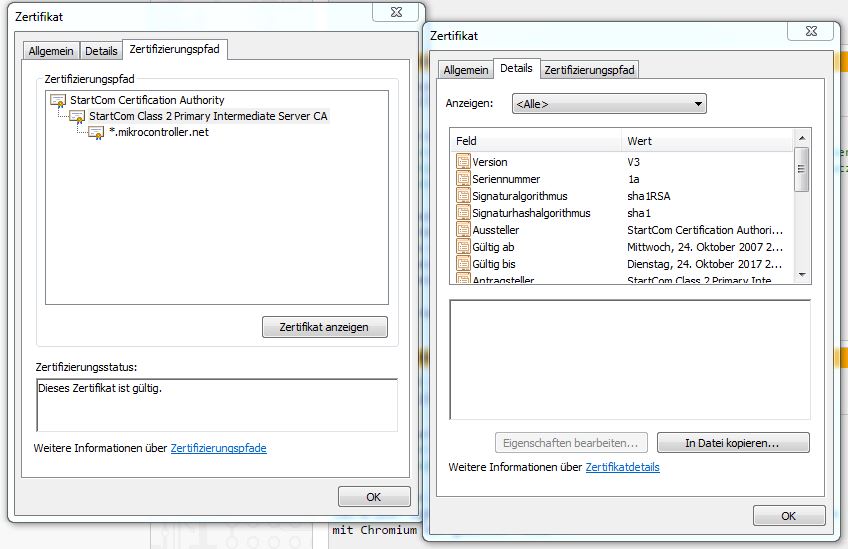Click the Signaturhashalgorithmus field icon
Viewport: 848px width, 549px height.
point(463,213)
